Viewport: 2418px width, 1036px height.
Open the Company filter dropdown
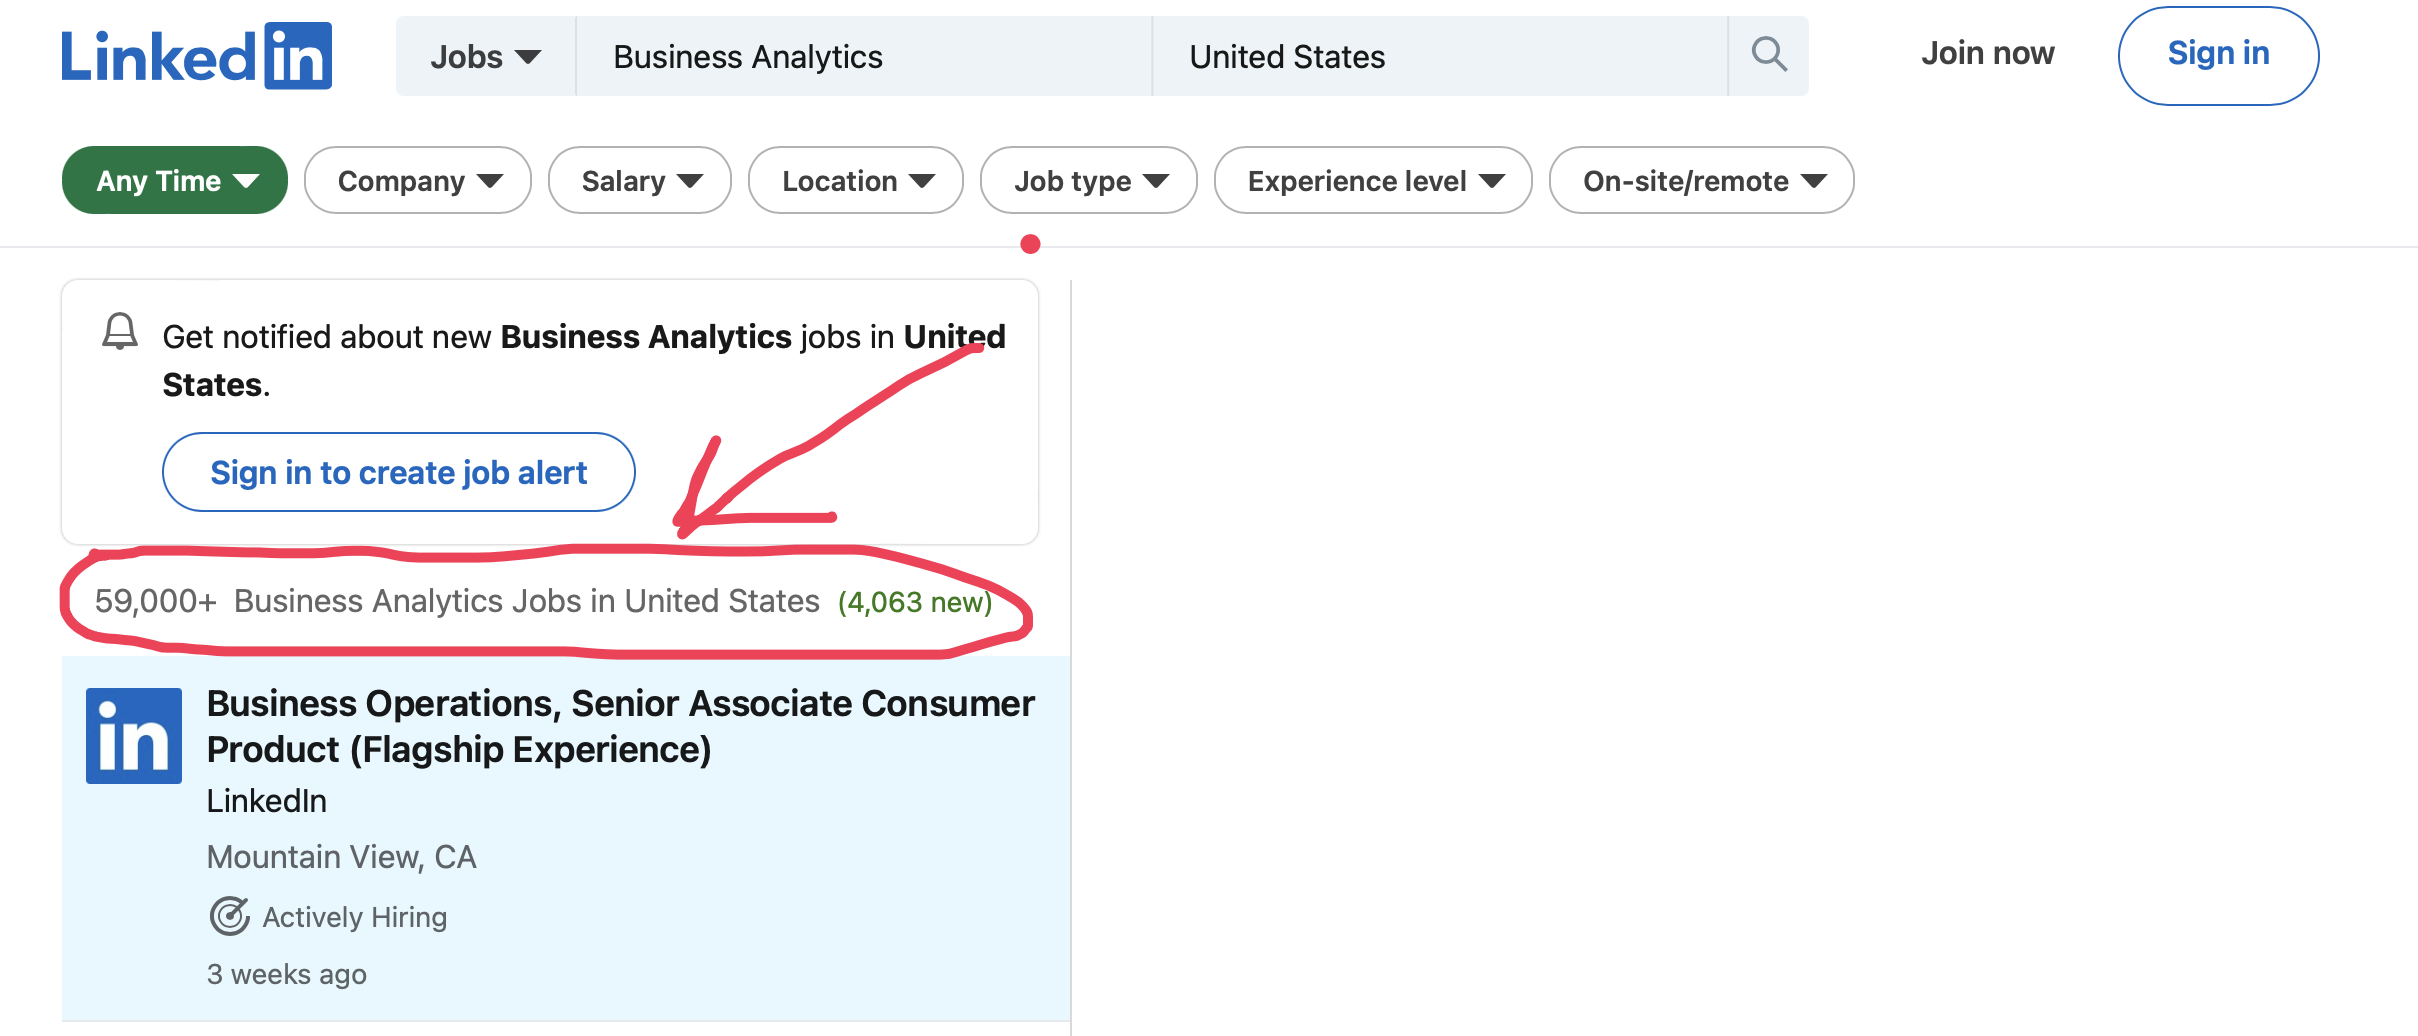(418, 181)
